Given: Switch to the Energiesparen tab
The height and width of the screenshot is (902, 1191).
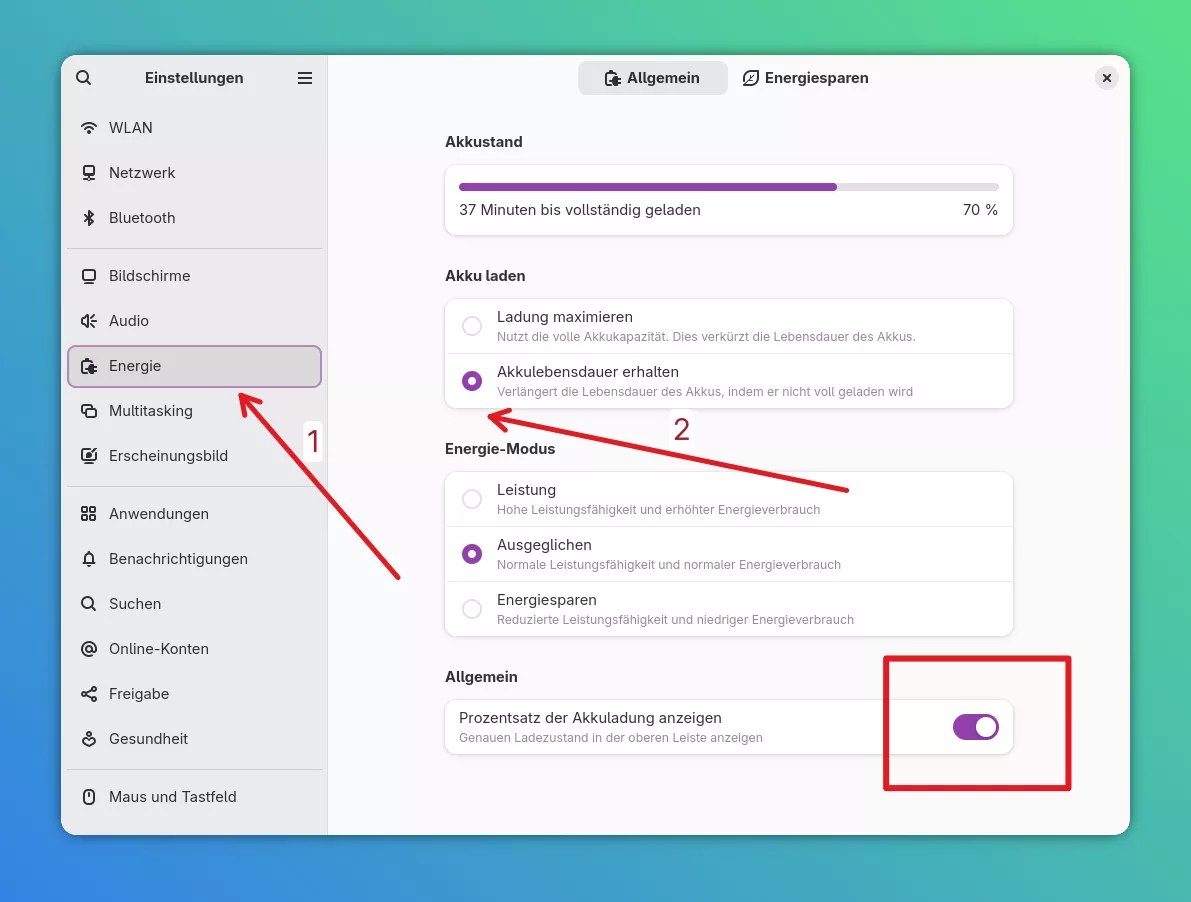Looking at the screenshot, I should tap(806, 78).
